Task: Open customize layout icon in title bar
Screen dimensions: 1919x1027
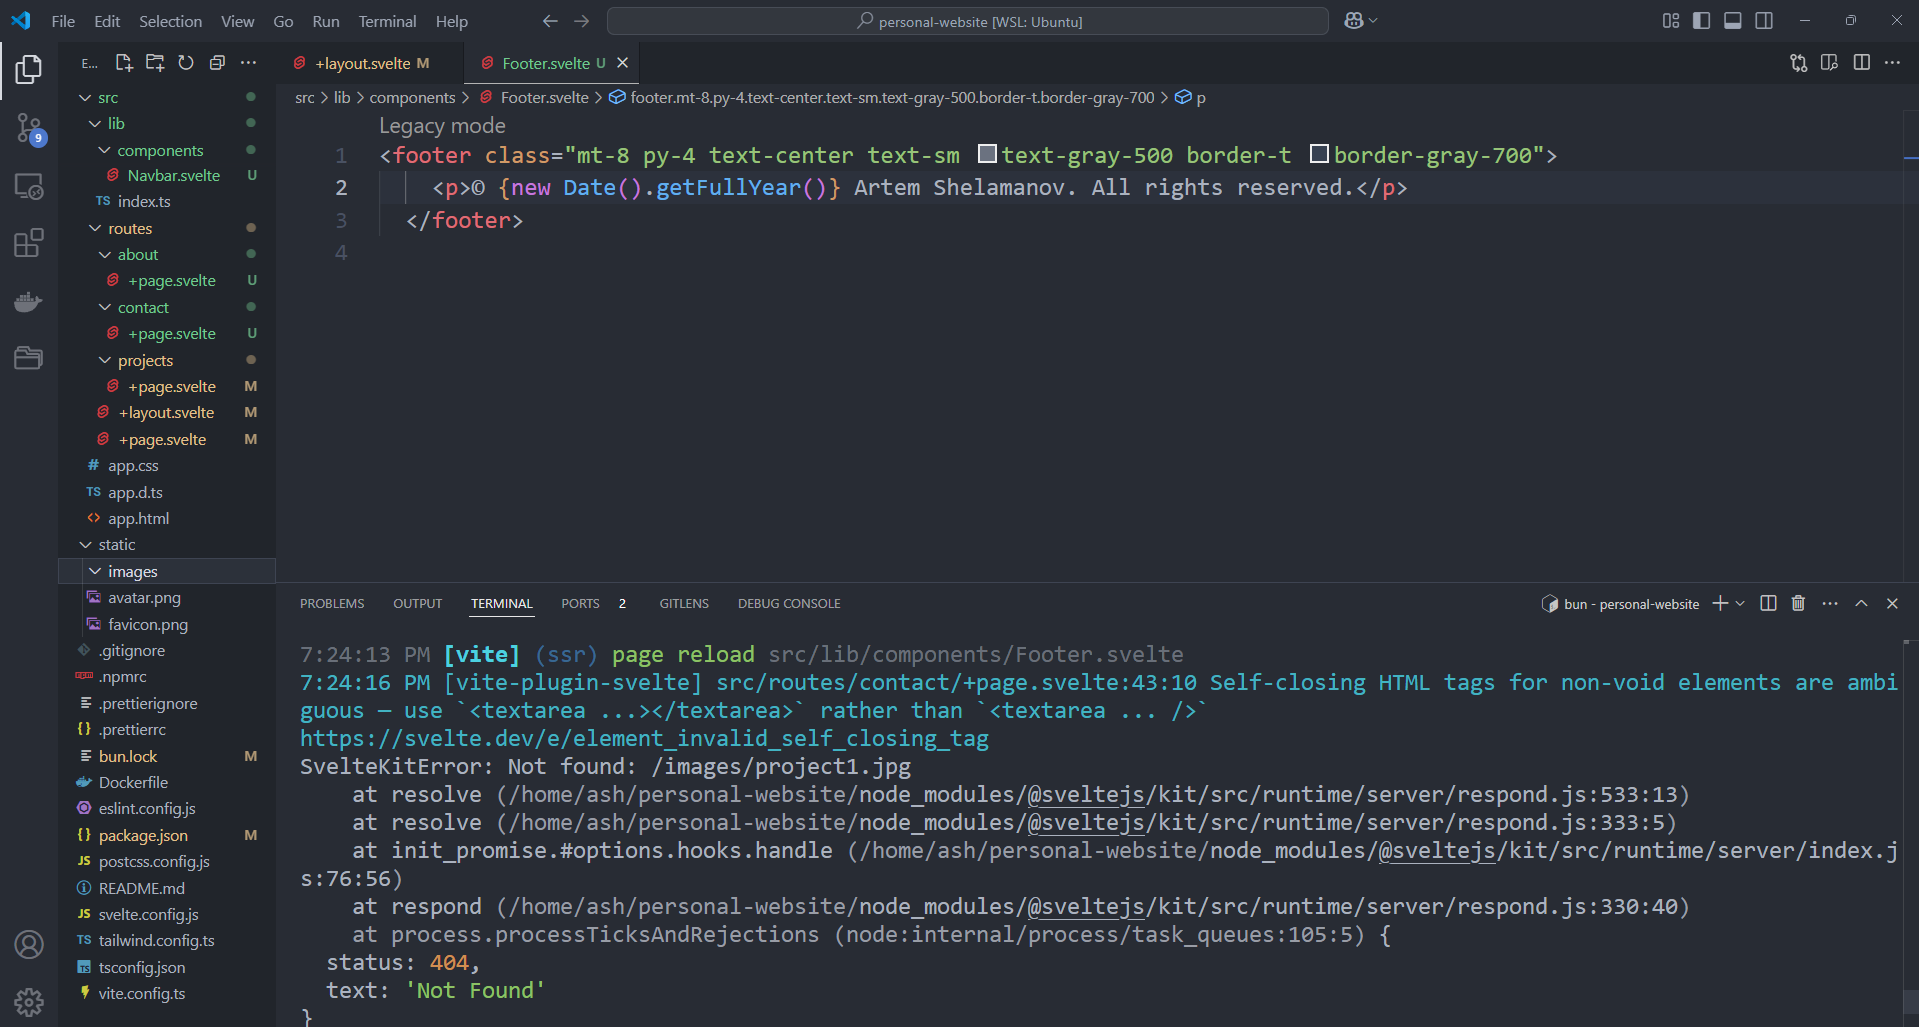Action: [x=1671, y=21]
